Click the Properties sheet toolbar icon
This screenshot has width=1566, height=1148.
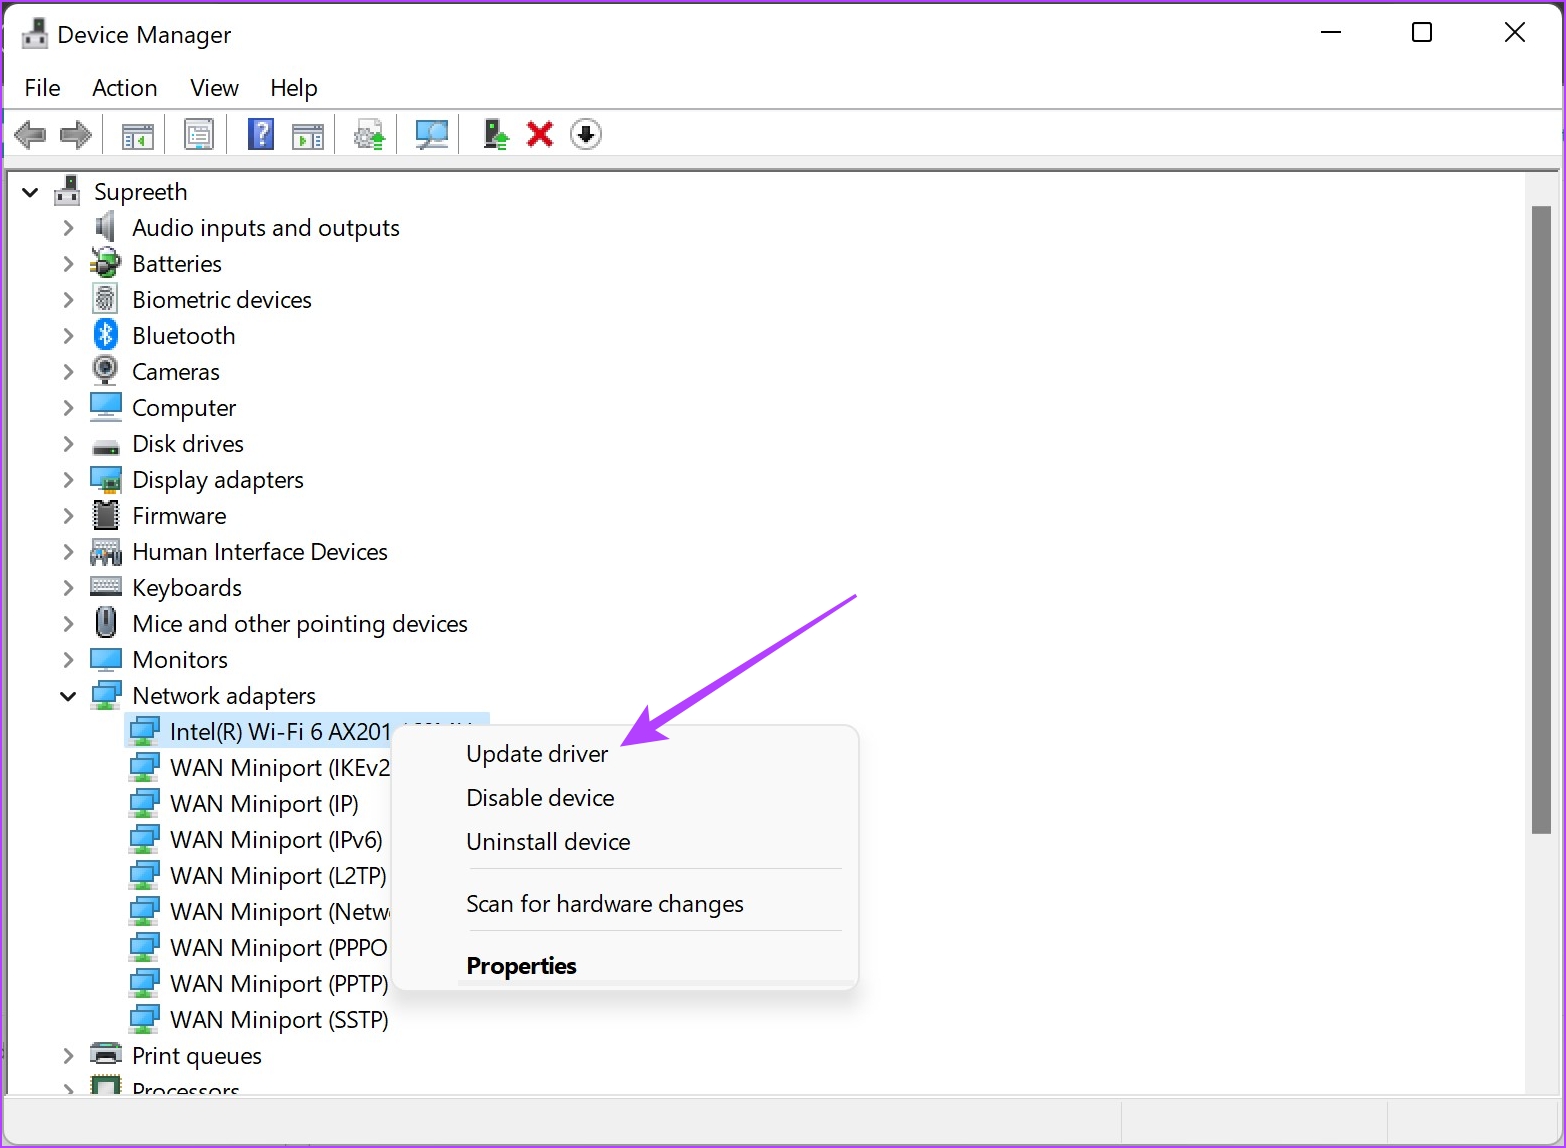[199, 134]
